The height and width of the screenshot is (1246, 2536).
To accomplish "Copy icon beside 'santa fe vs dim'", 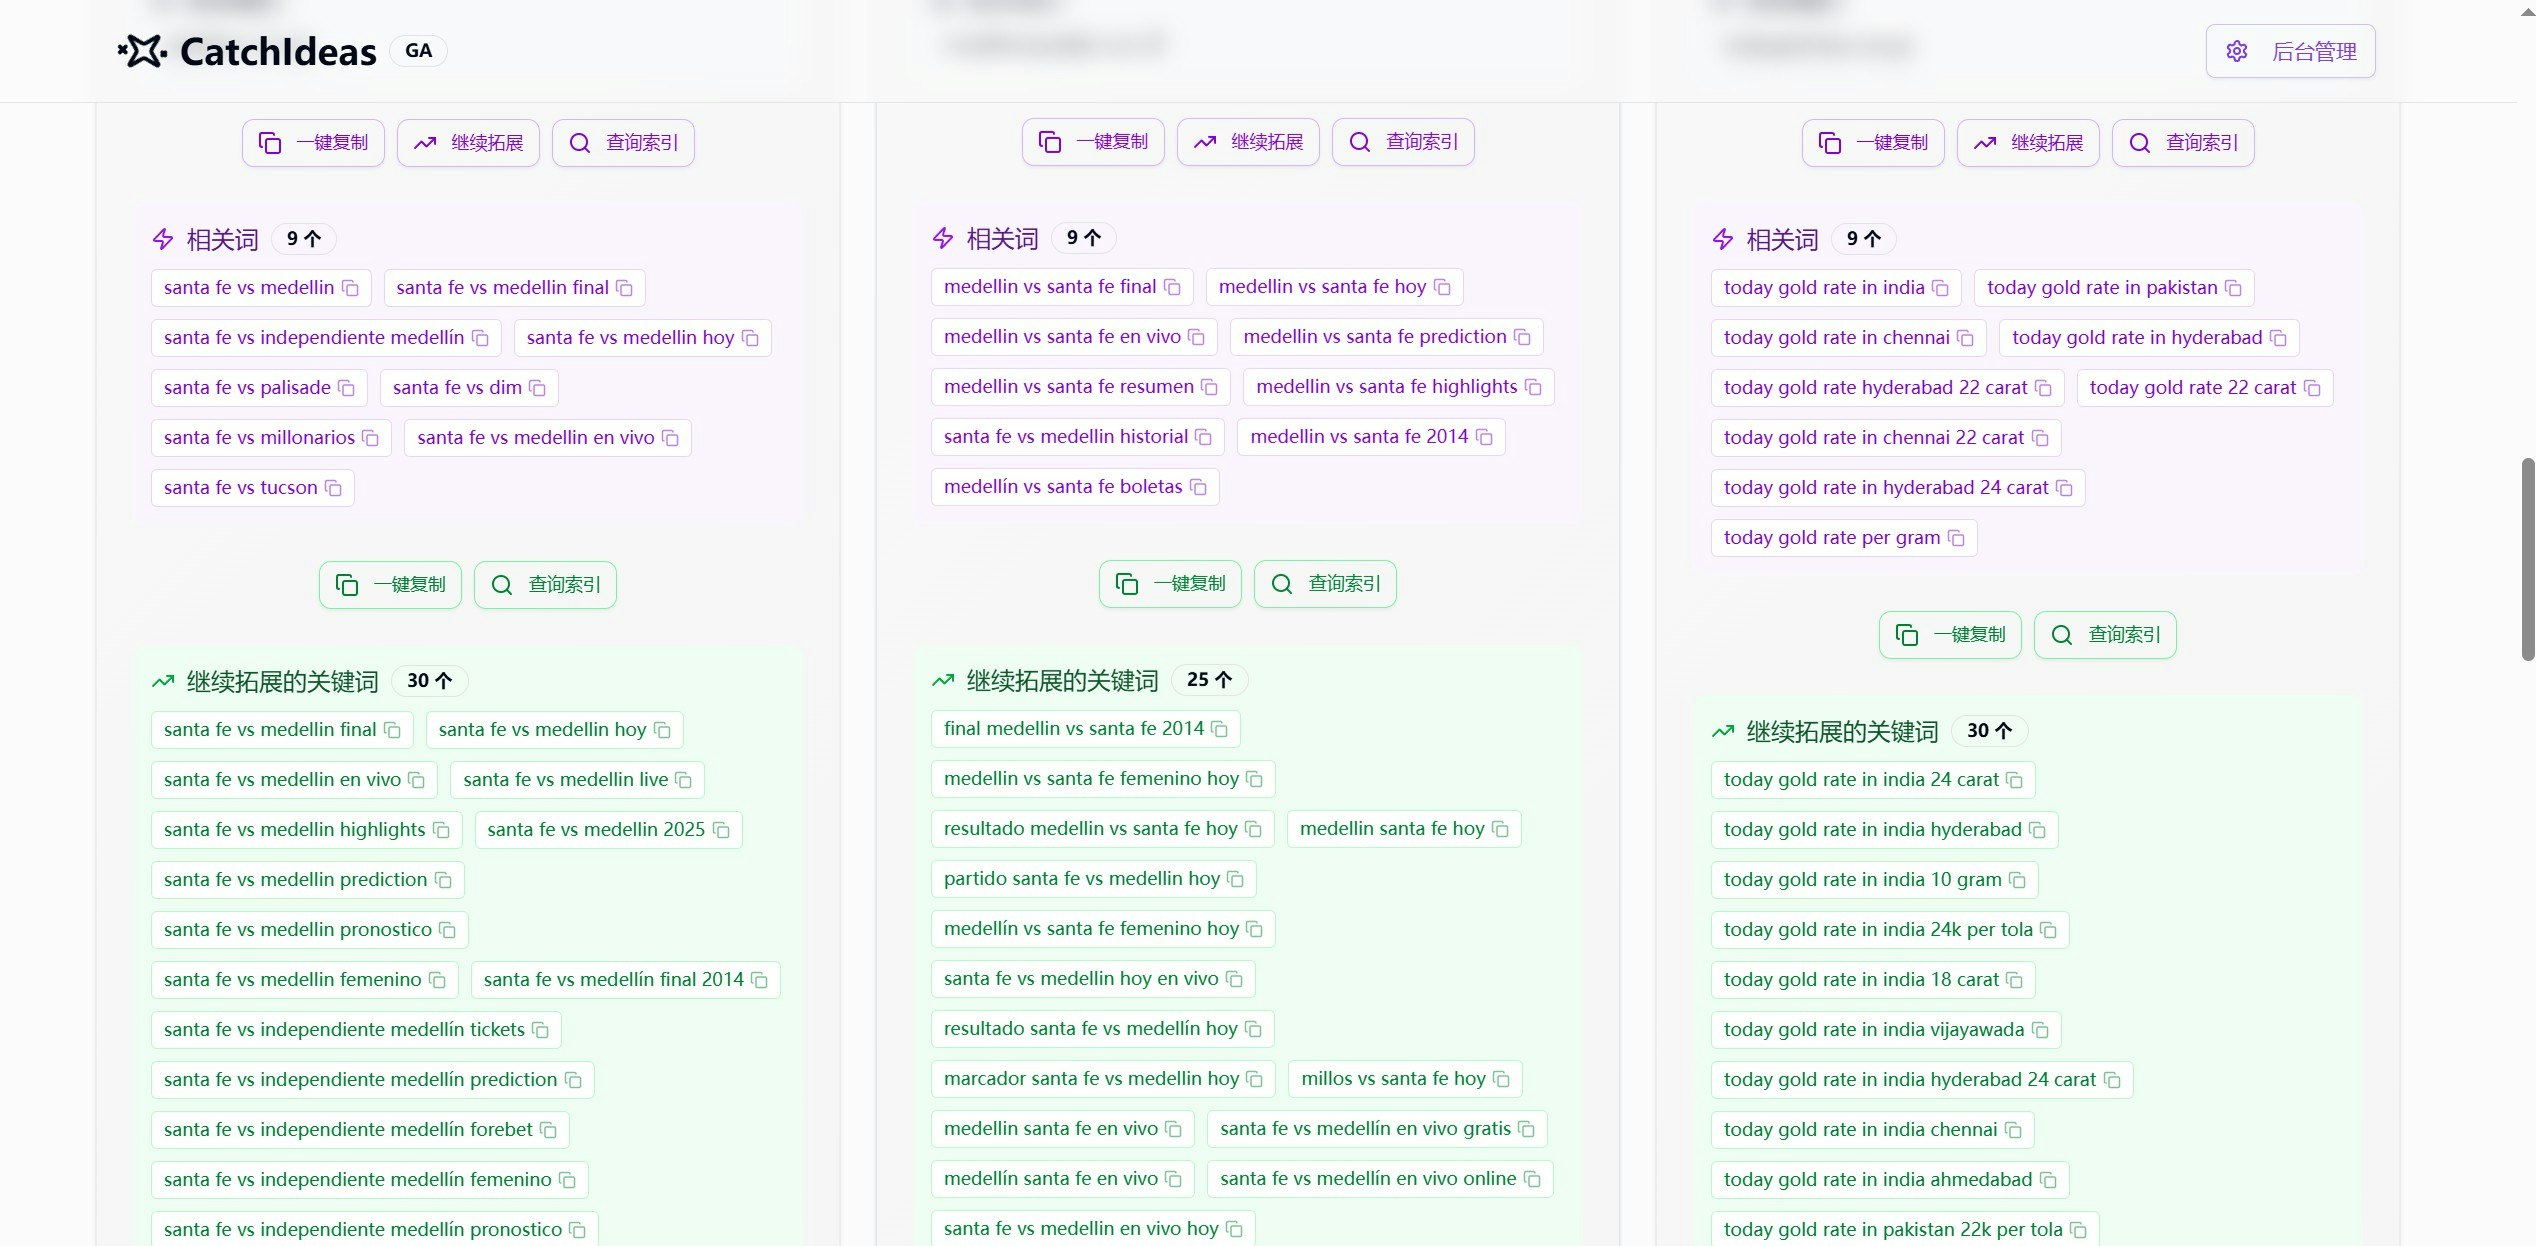I will [537, 388].
